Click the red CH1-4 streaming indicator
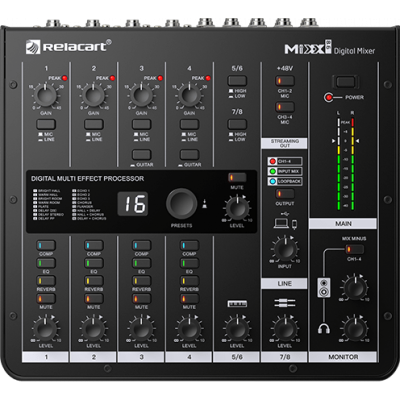The width and height of the screenshot is (400, 400). (x=272, y=161)
